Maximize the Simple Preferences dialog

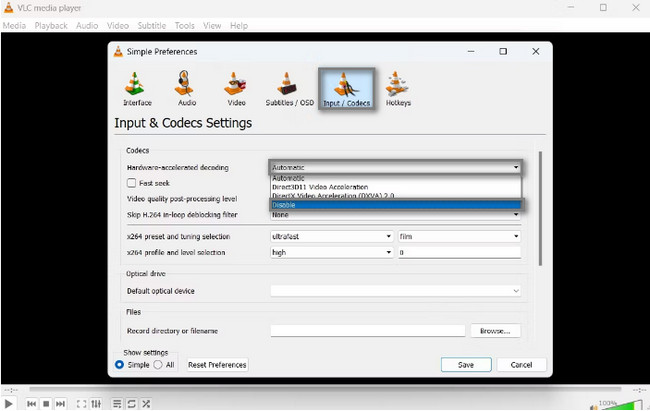(x=503, y=51)
